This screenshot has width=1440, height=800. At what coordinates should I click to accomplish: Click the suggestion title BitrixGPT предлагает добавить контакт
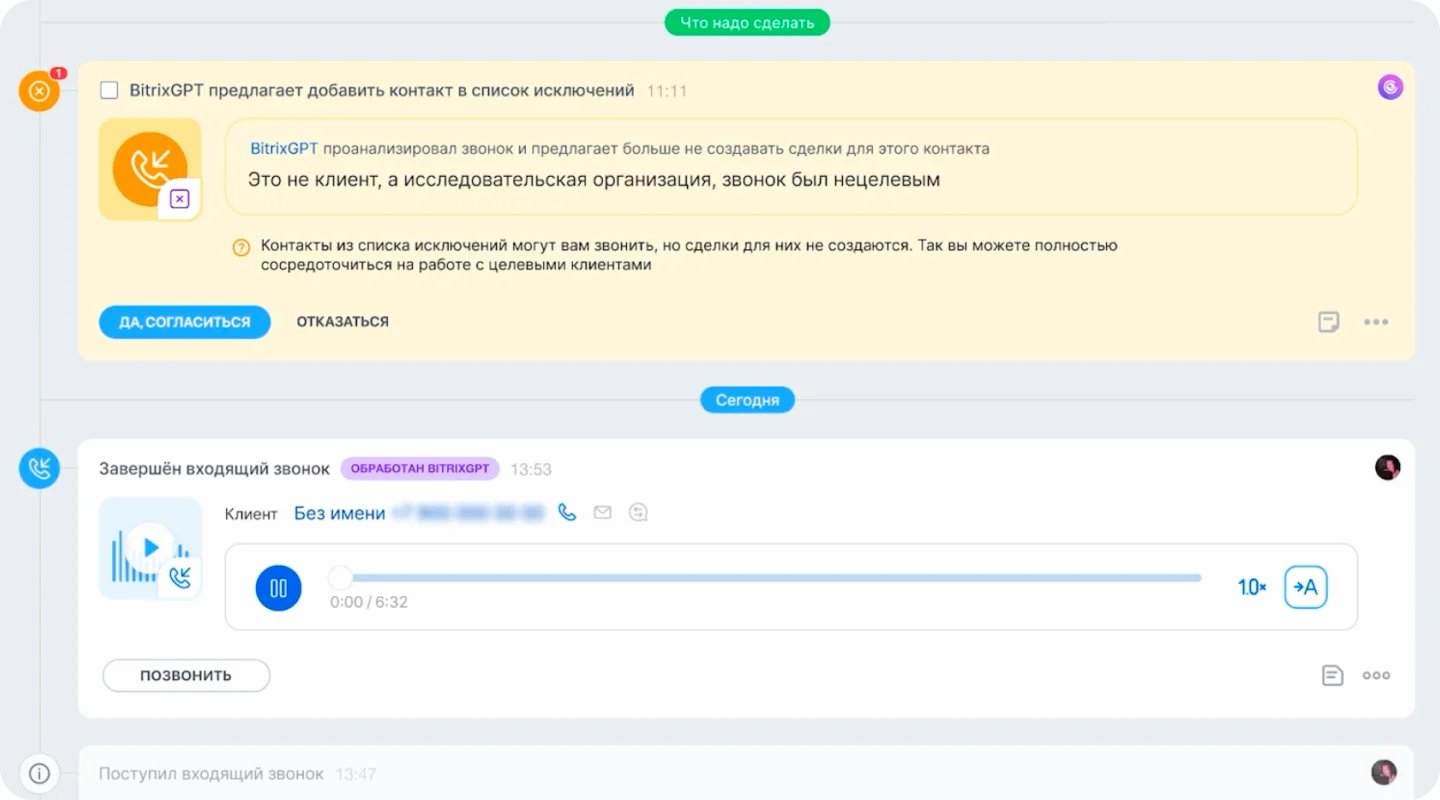point(382,91)
